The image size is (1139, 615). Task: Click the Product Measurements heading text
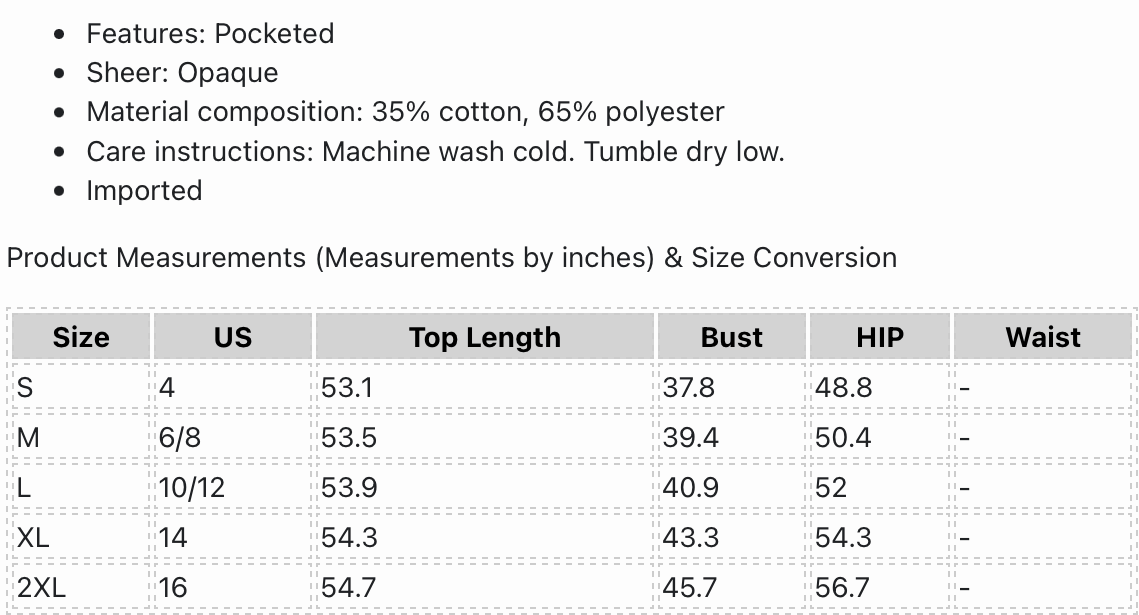[451, 257]
